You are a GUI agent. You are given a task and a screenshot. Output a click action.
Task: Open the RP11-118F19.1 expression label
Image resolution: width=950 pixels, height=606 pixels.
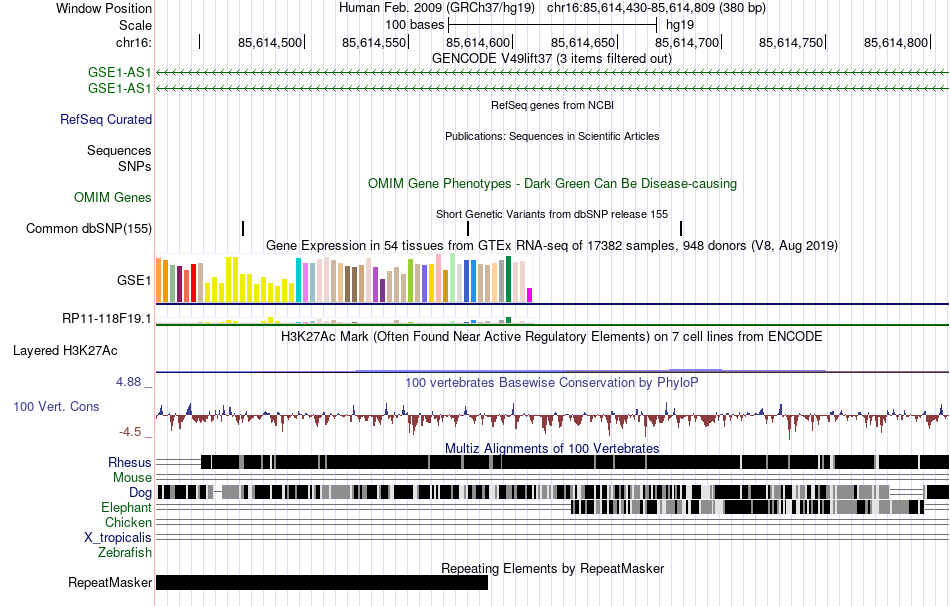click(107, 318)
